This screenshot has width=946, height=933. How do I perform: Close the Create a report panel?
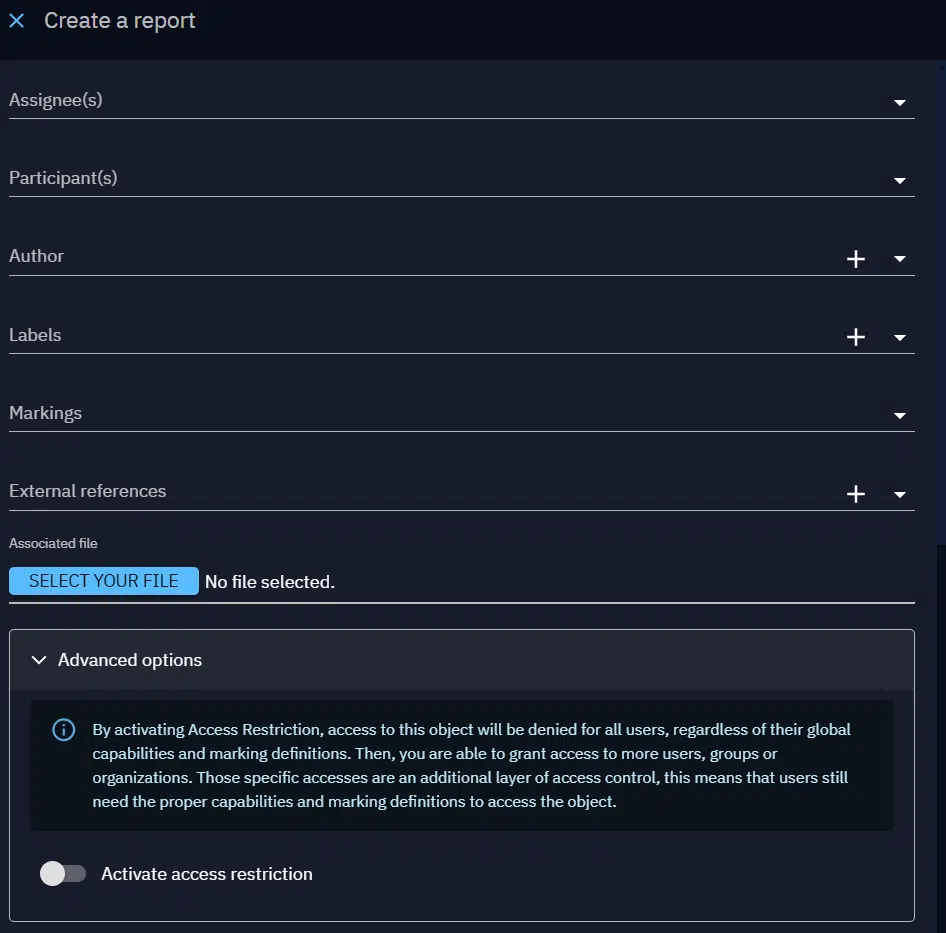(16, 20)
